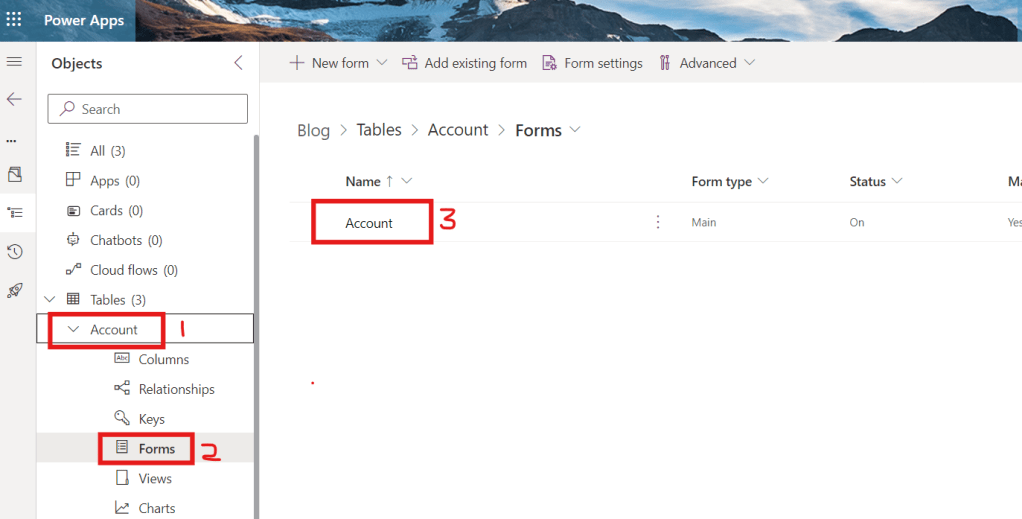1022x519 pixels.
Task: Click the rocket icon in left rail
Action: (x=14, y=291)
